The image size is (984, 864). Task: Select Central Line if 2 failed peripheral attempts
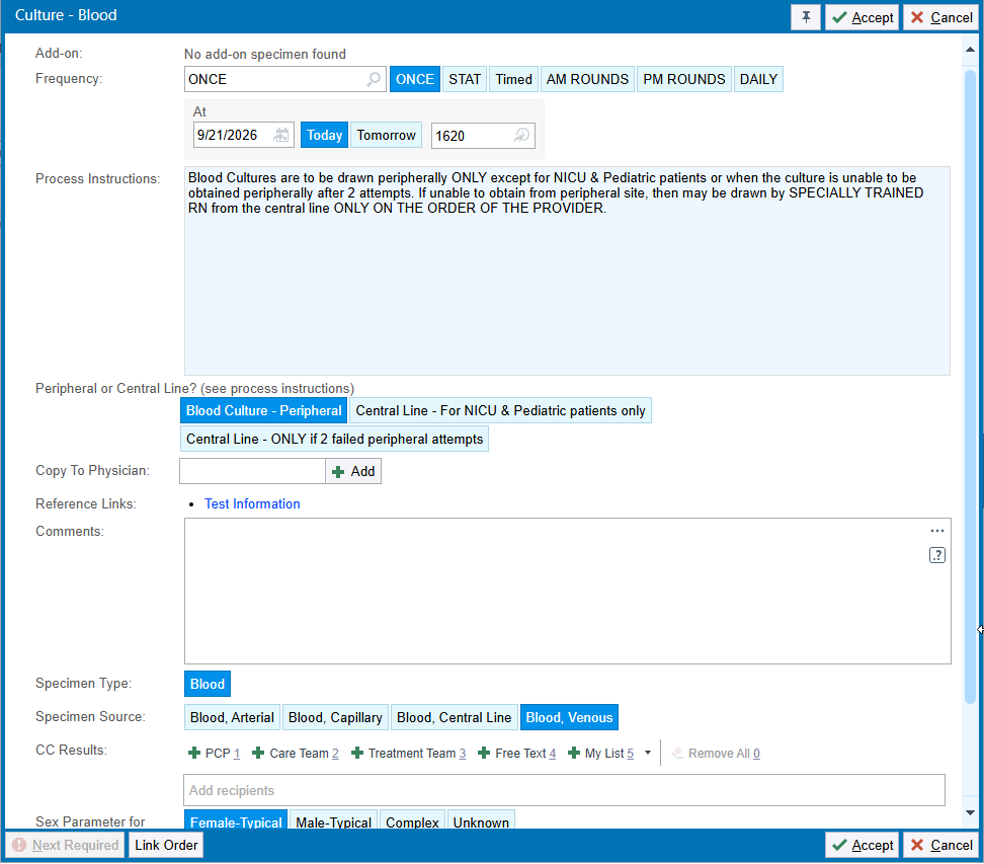click(334, 439)
